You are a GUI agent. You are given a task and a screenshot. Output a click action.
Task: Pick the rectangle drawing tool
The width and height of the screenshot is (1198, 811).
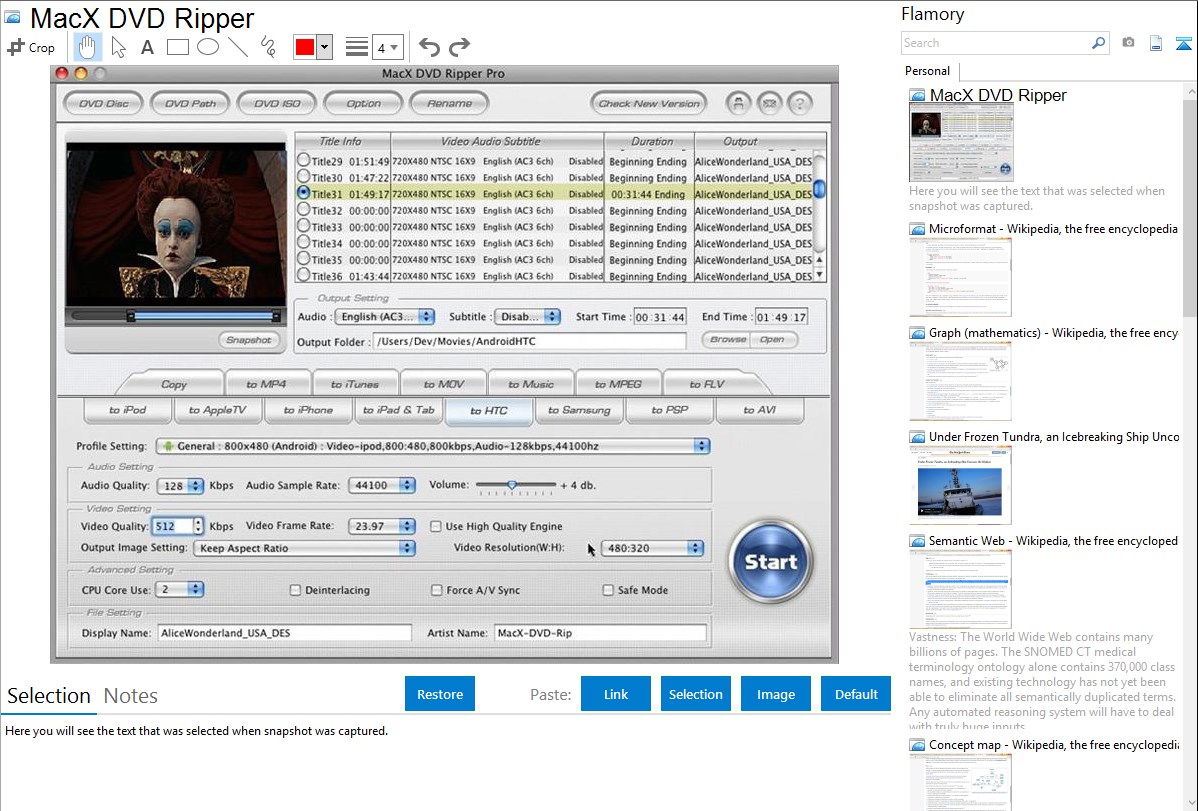(178, 47)
